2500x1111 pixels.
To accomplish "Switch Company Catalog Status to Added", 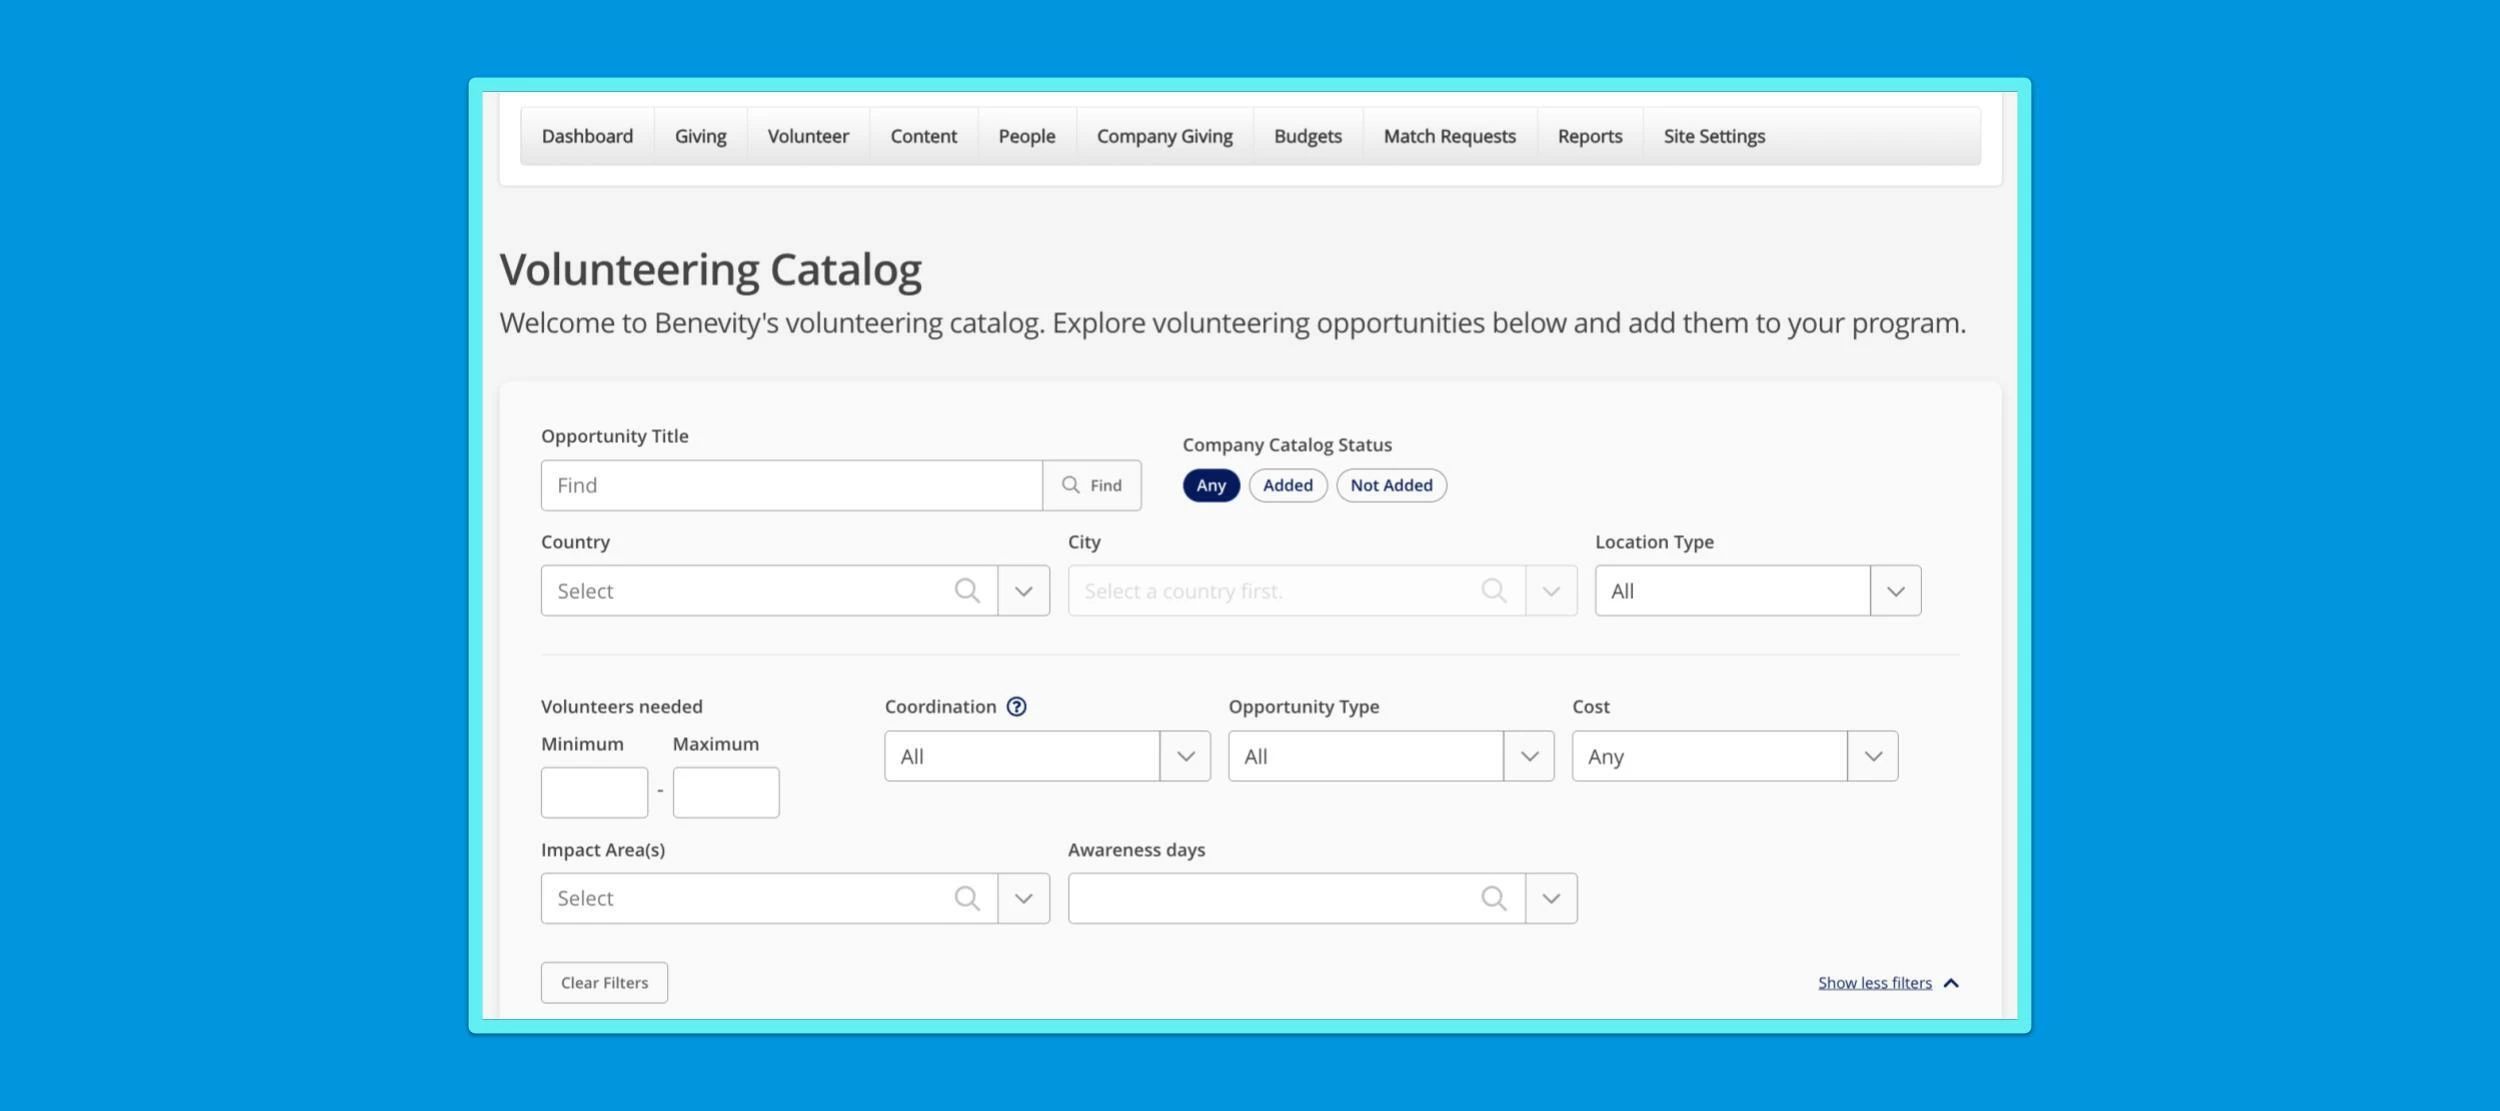I will (x=1287, y=485).
